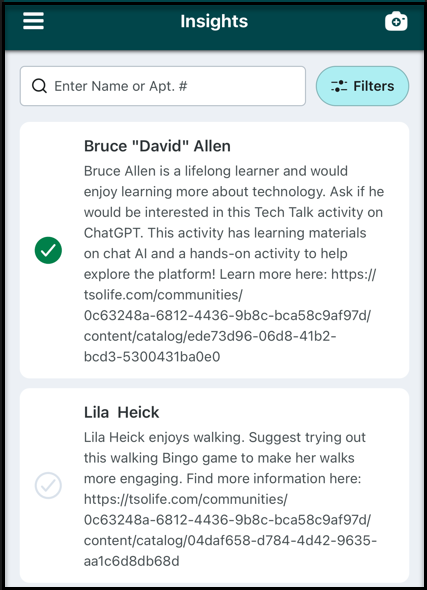
Task: Open Bruce Allen's insight description text
Action: click(234, 264)
